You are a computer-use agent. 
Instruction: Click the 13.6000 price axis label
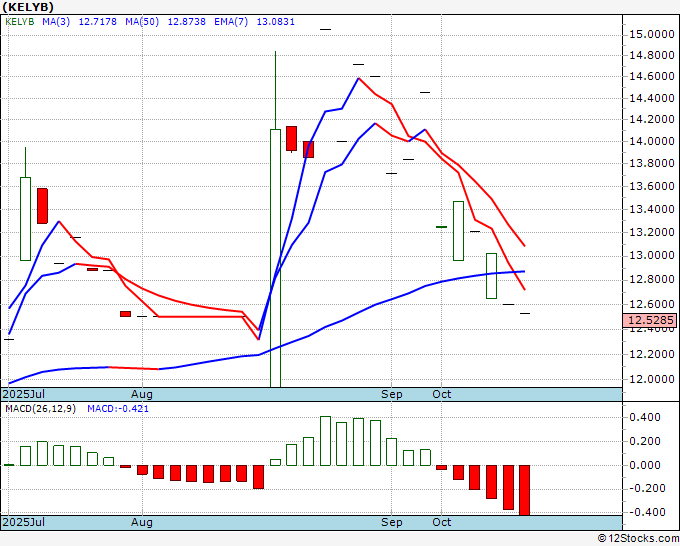click(x=652, y=186)
